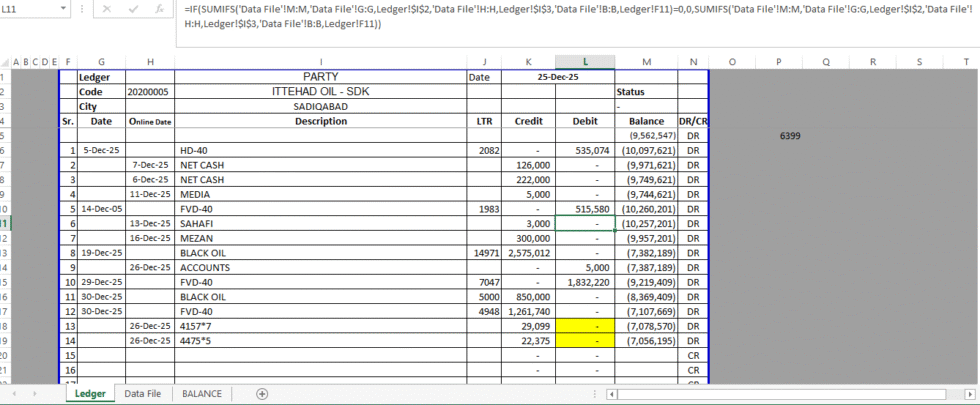Select the Ledger sheet tab

click(90, 394)
